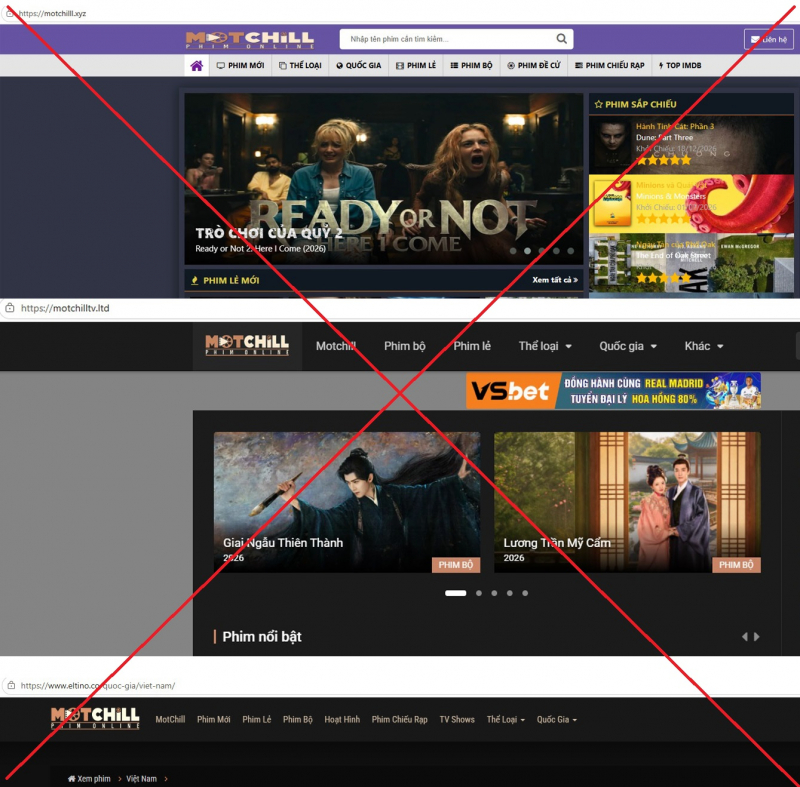
Task: Click Phim bộ in motchilltv.ltd navbar
Action: click(405, 346)
